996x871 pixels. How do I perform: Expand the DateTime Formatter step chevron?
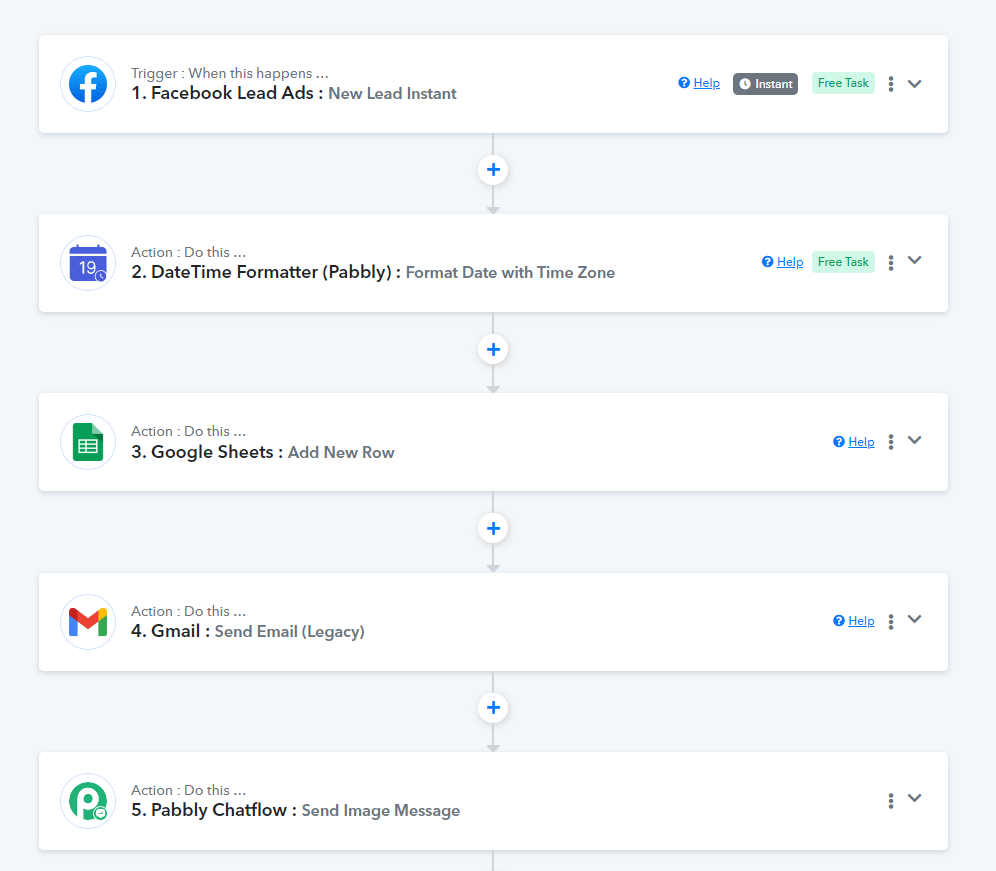[x=914, y=261]
